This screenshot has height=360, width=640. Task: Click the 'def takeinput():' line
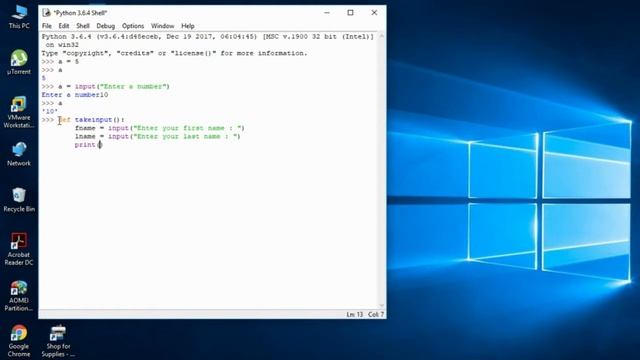pos(83,120)
